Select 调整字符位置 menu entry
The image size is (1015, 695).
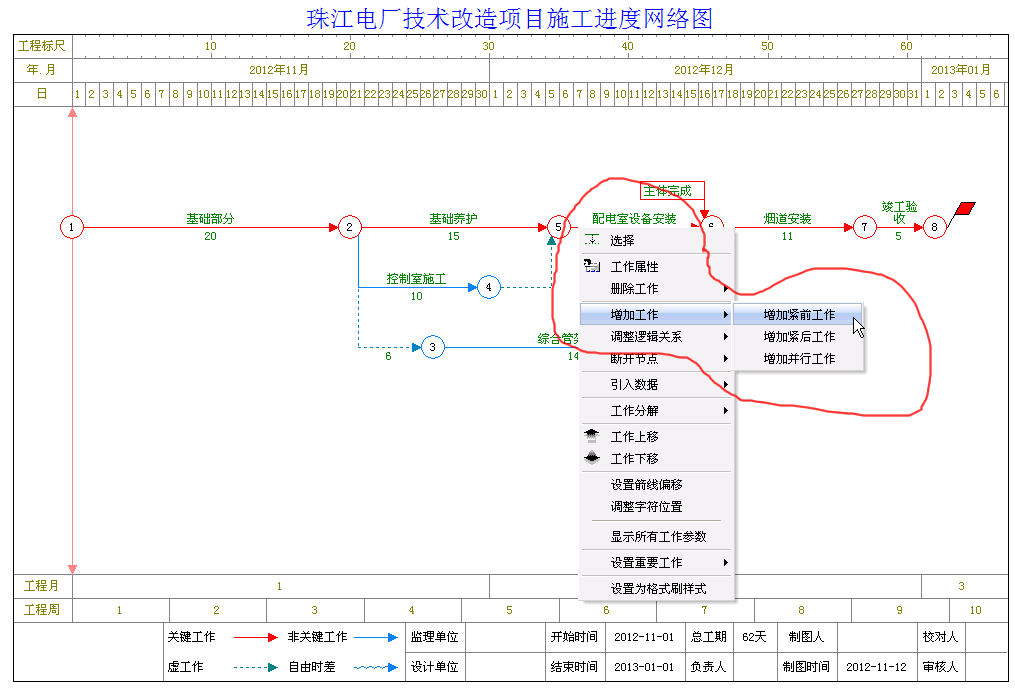656,506
